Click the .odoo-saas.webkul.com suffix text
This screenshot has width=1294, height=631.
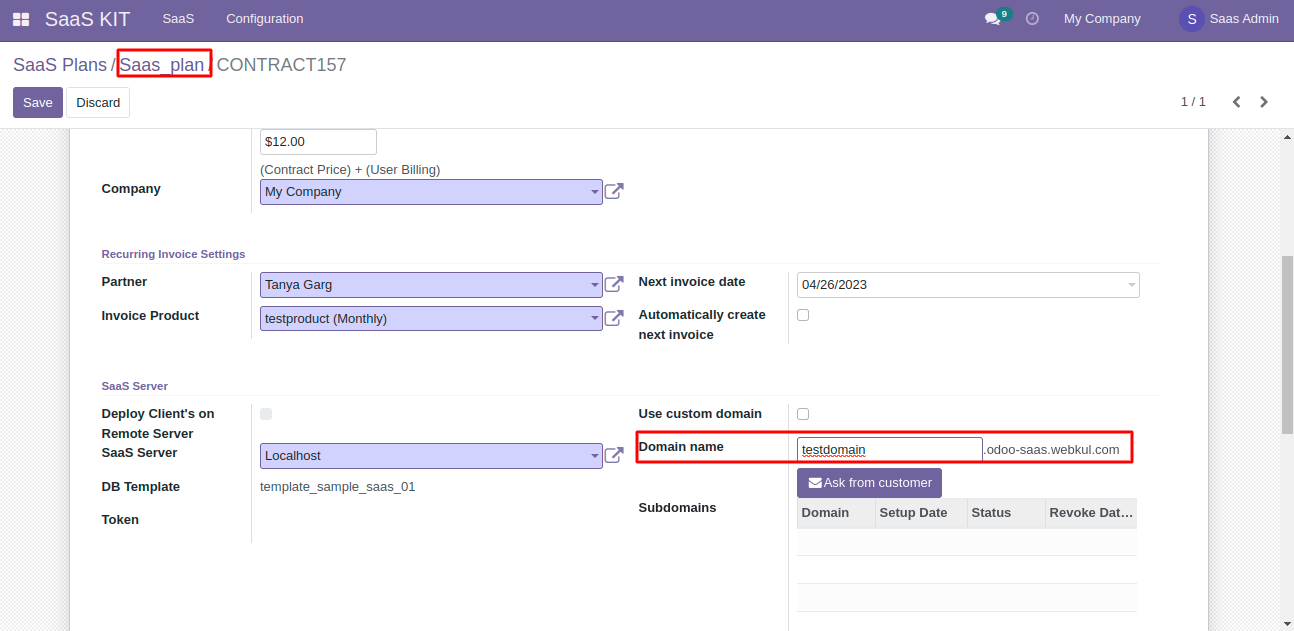coord(1052,450)
